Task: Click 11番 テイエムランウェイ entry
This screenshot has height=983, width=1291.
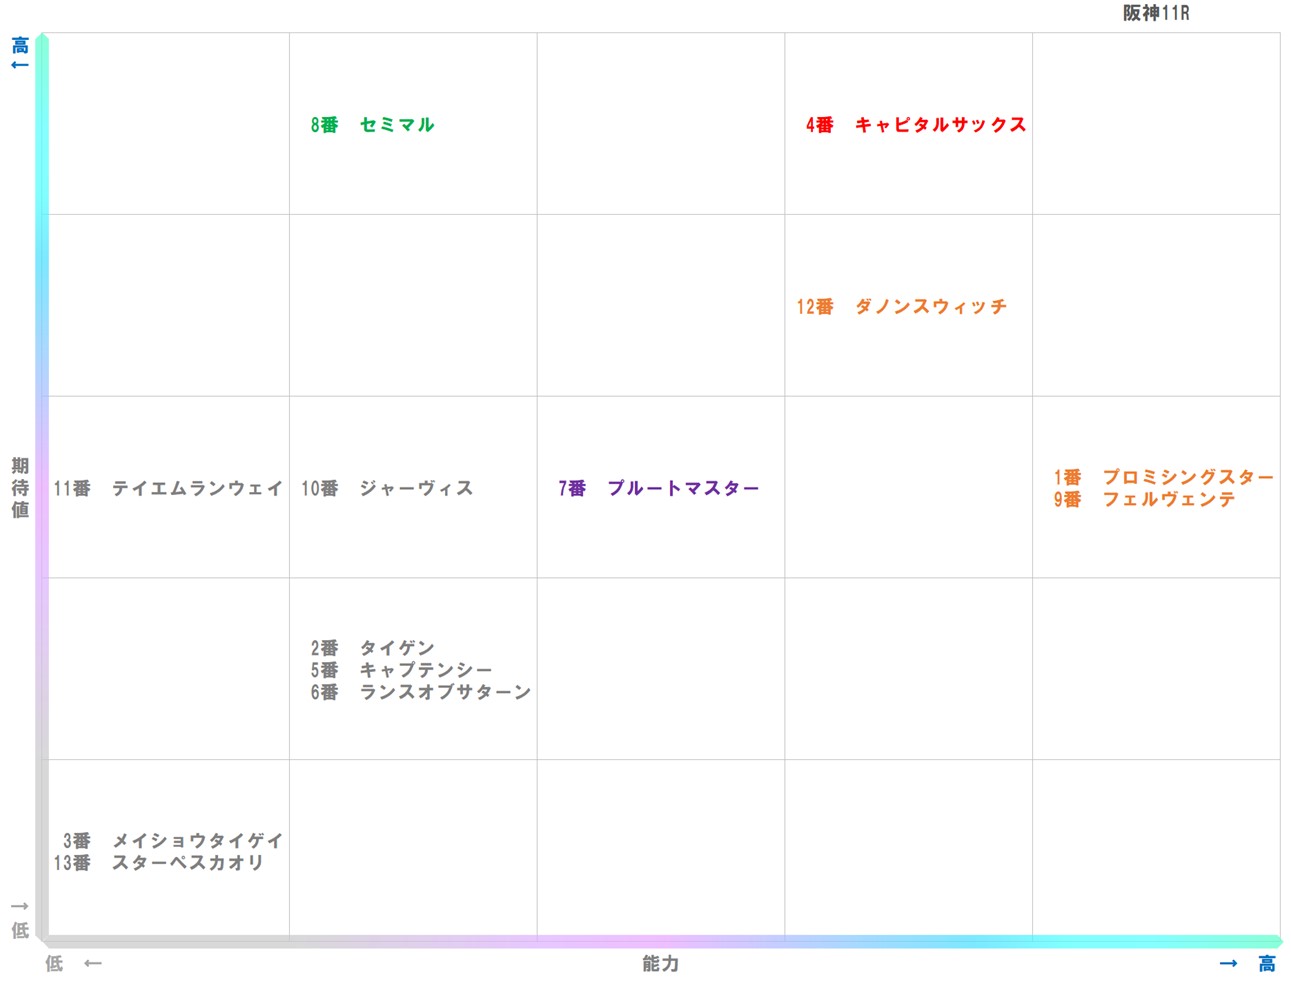Action: click(x=168, y=488)
